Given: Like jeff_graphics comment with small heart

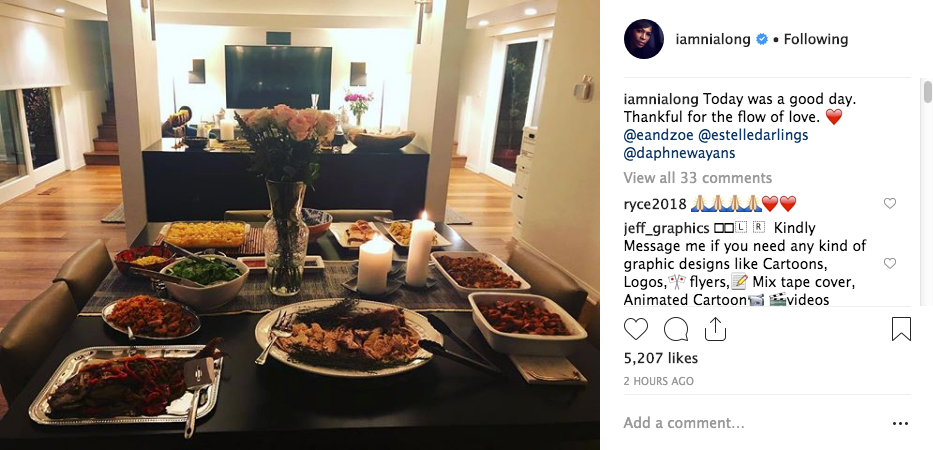Looking at the screenshot, I should coord(890,263).
